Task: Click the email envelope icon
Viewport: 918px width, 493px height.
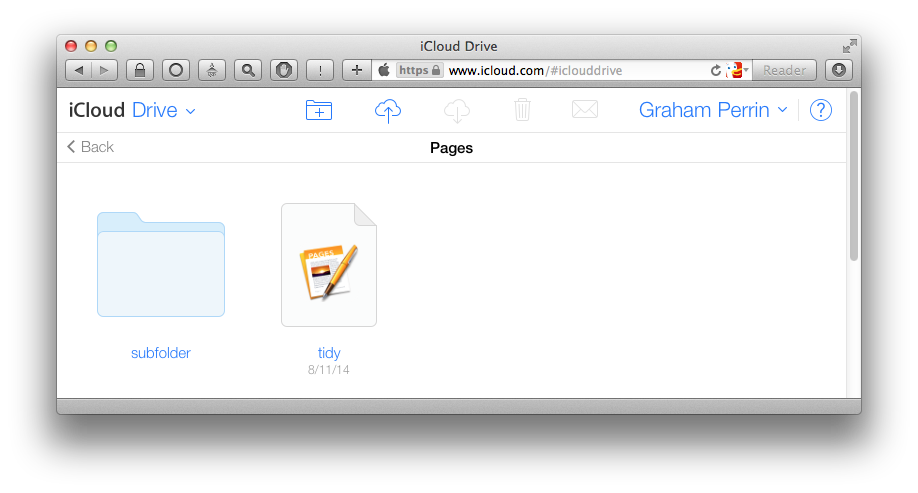Action: tap(585, 109)
